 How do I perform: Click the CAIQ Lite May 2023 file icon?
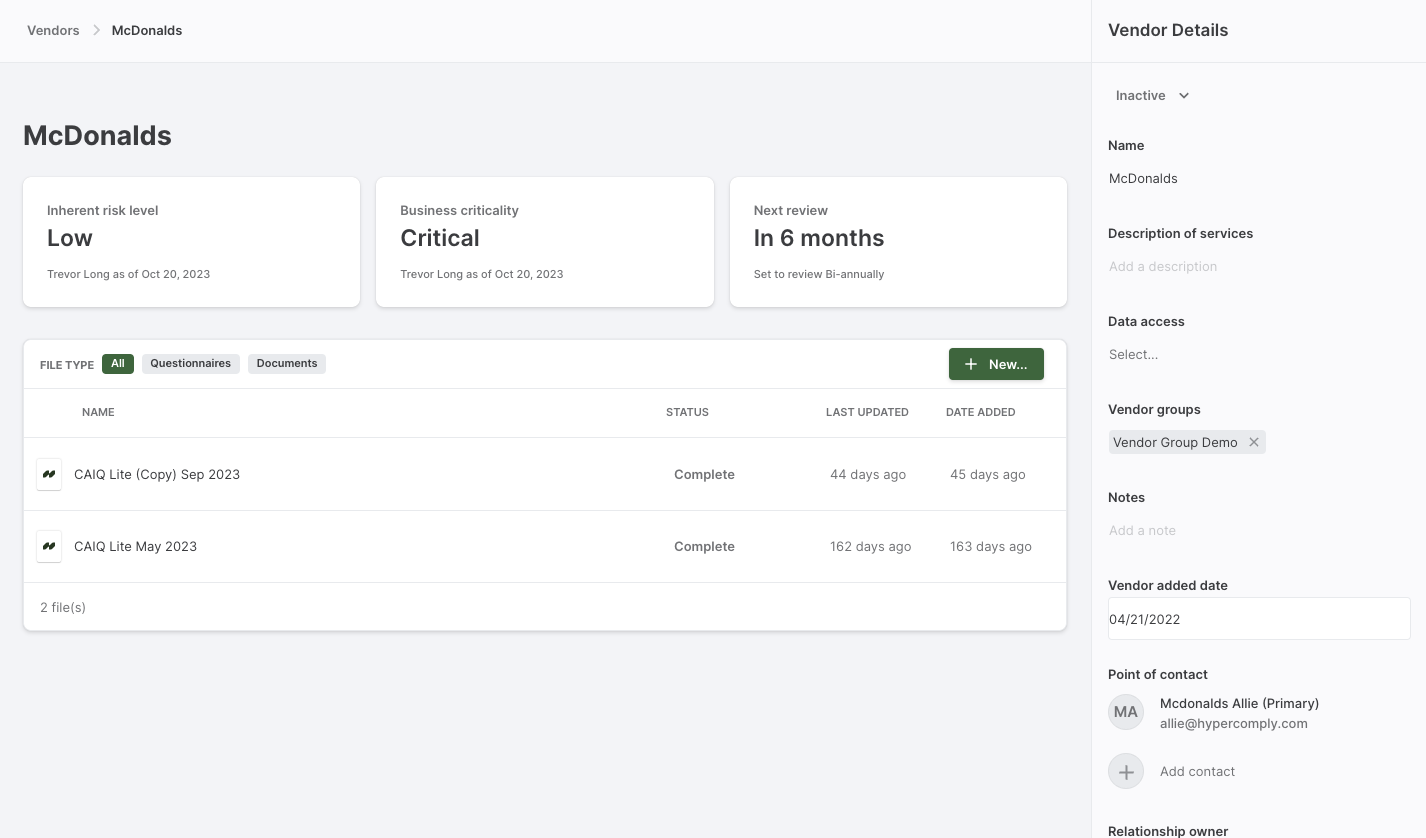(x=49, y=546)
